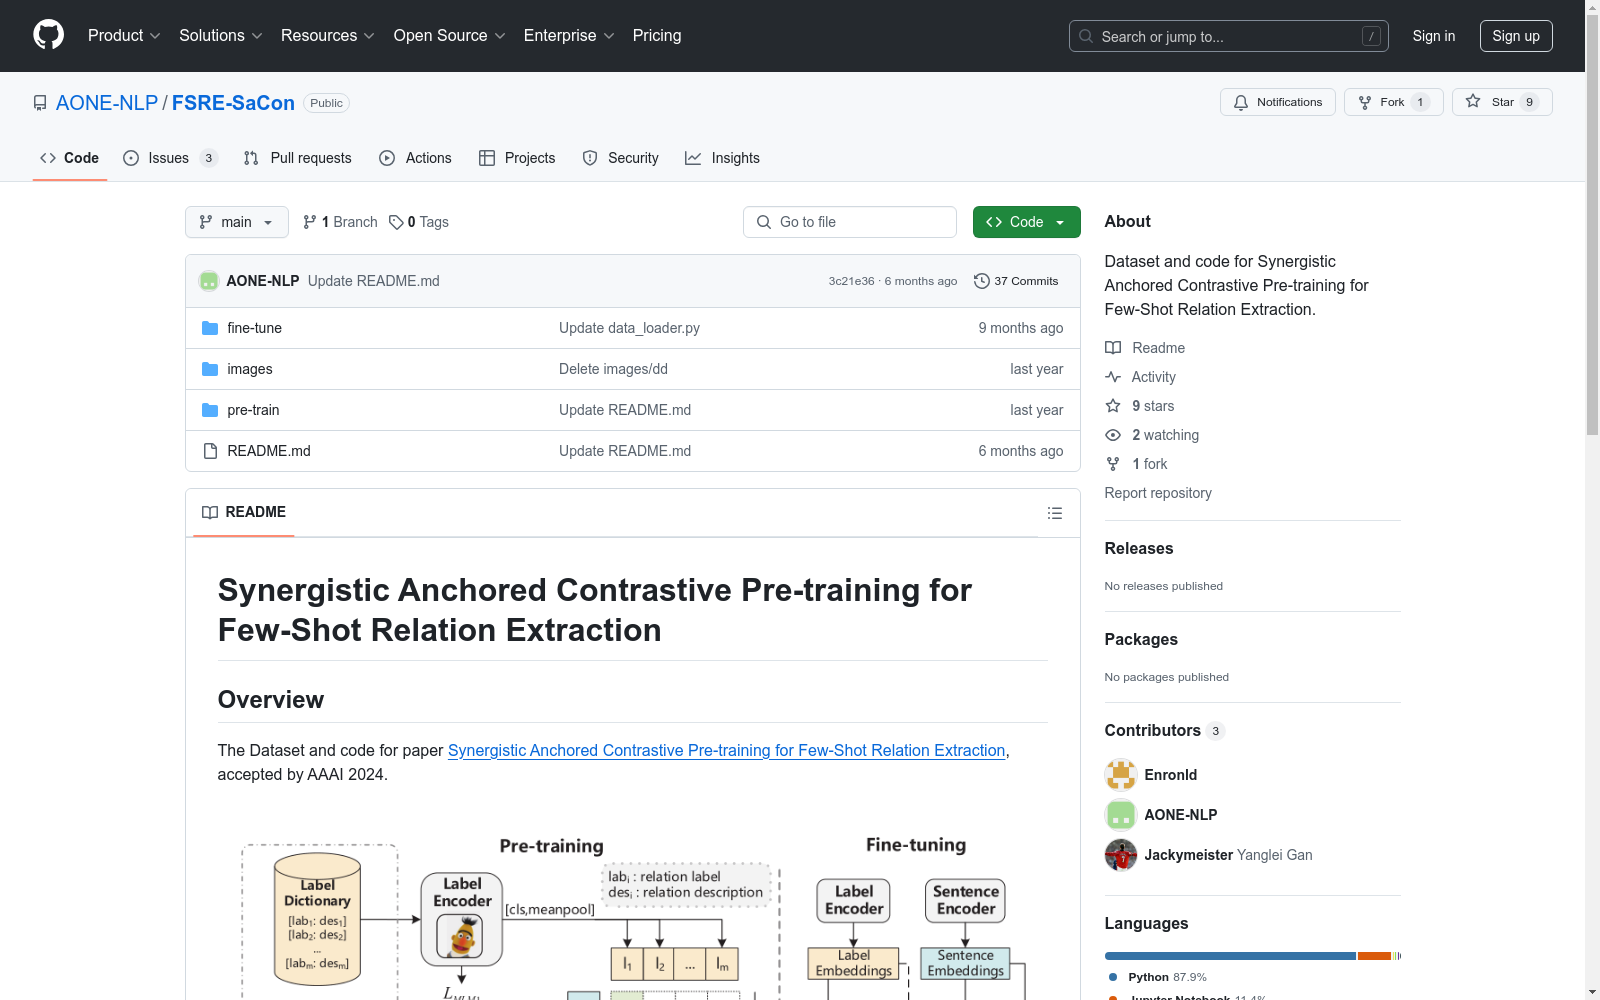Open the Synergistic Anchored Contrastive paper link
This screenshot has height=1000, width=1600.
click(x=726, y=750)
